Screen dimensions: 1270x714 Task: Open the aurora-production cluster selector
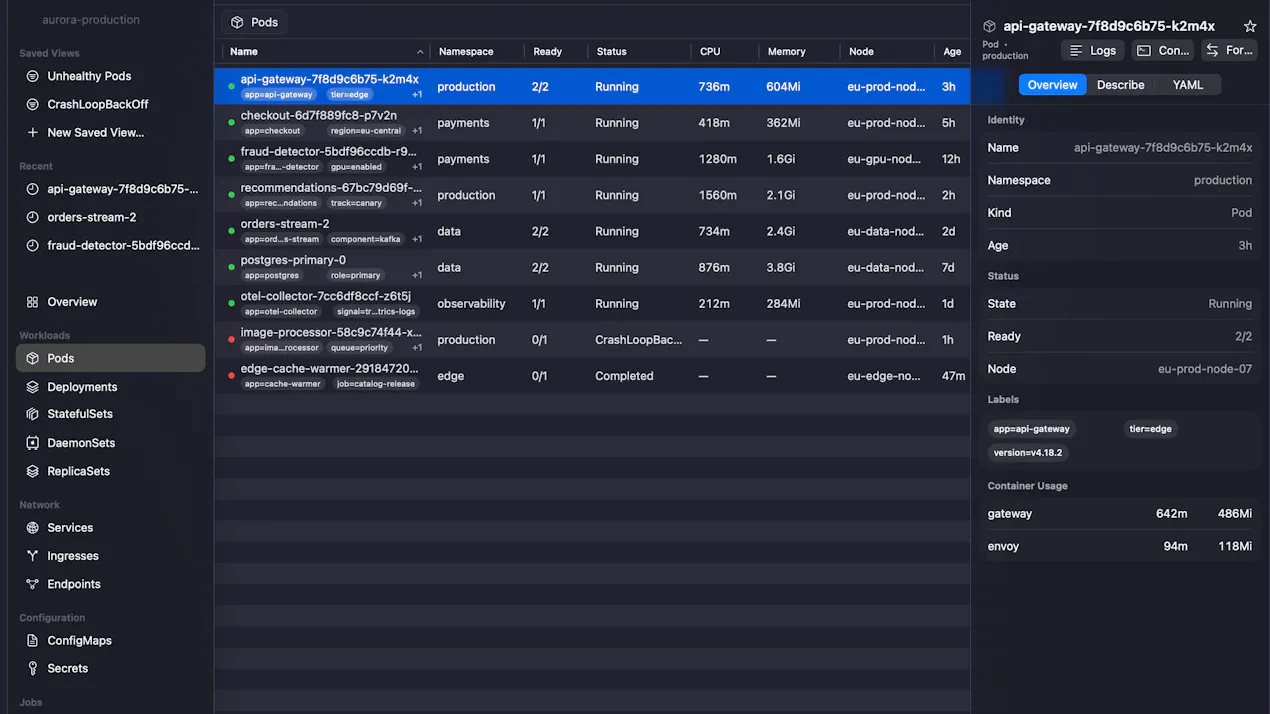tap(91, 20)
